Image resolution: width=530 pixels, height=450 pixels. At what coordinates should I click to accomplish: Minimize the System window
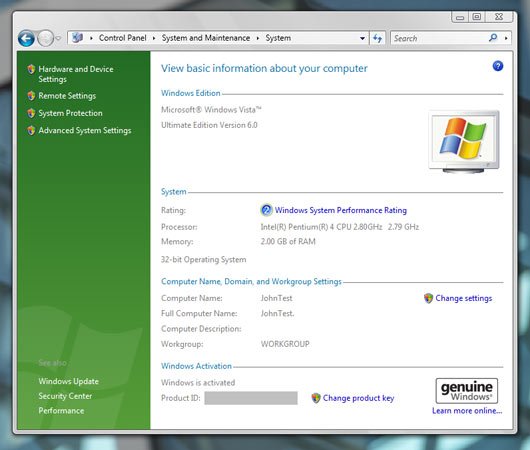(460, 17)
